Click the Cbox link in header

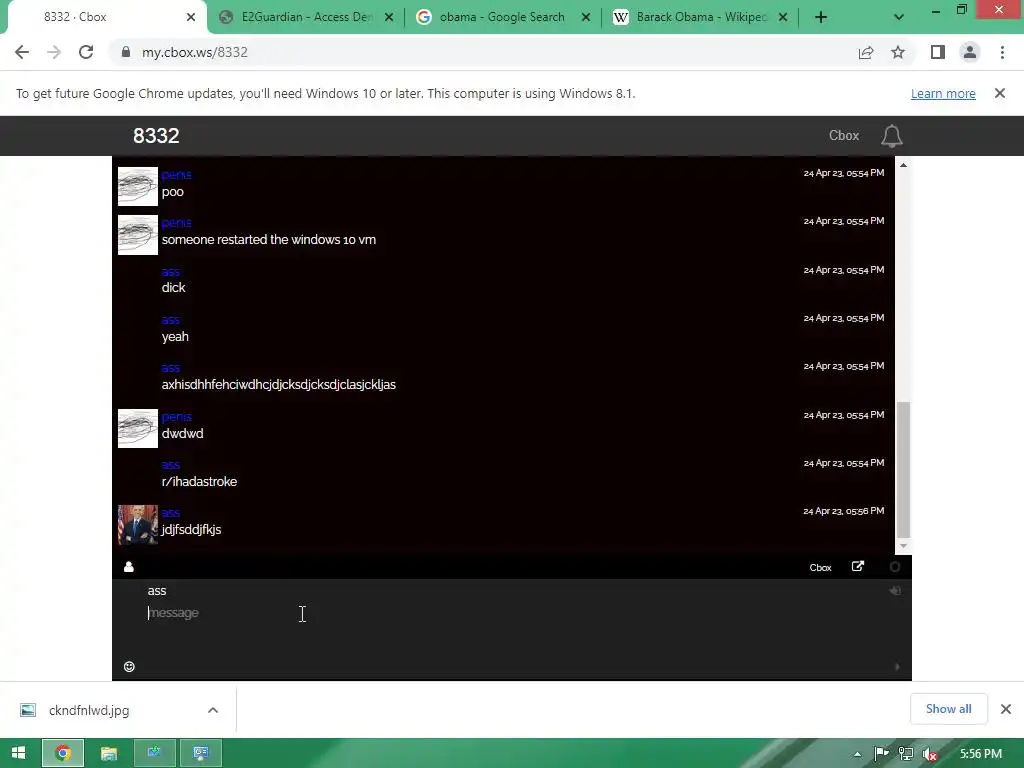click(844, 135)
